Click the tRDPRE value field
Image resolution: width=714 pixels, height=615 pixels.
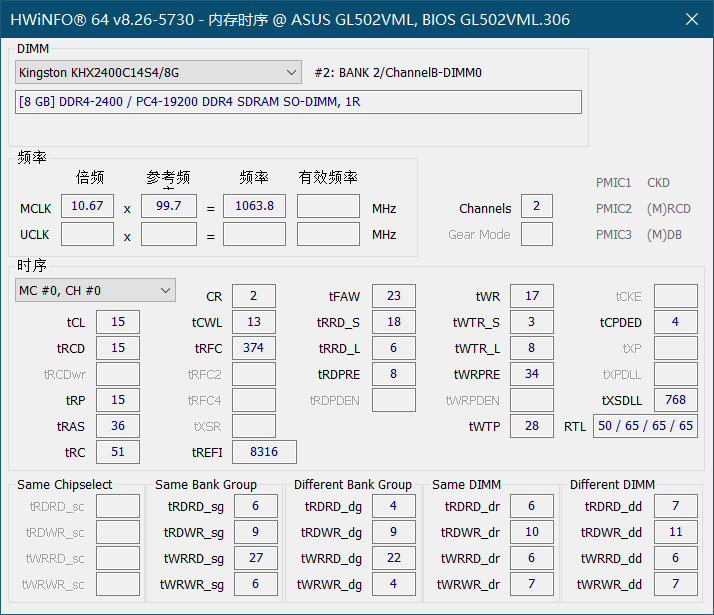(x=394, y=374)
